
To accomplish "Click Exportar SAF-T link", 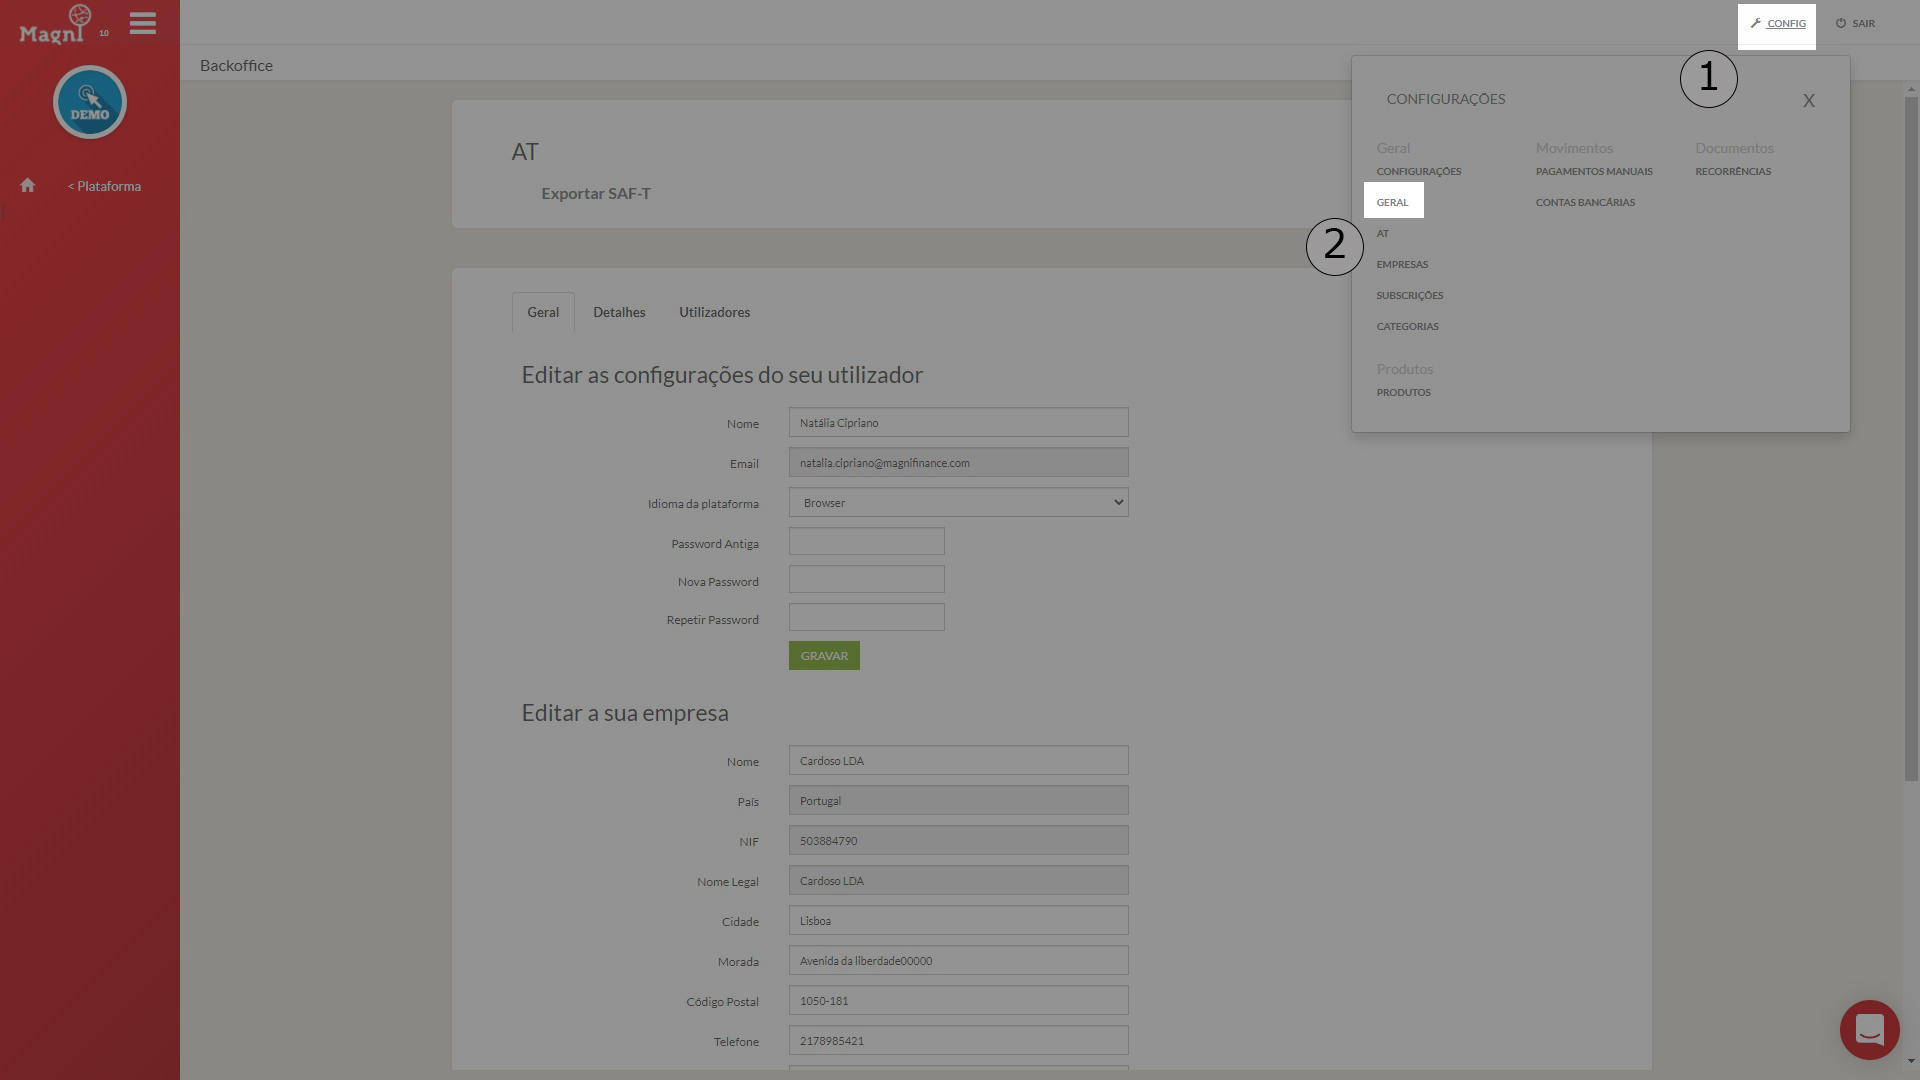I will (596, 194).
